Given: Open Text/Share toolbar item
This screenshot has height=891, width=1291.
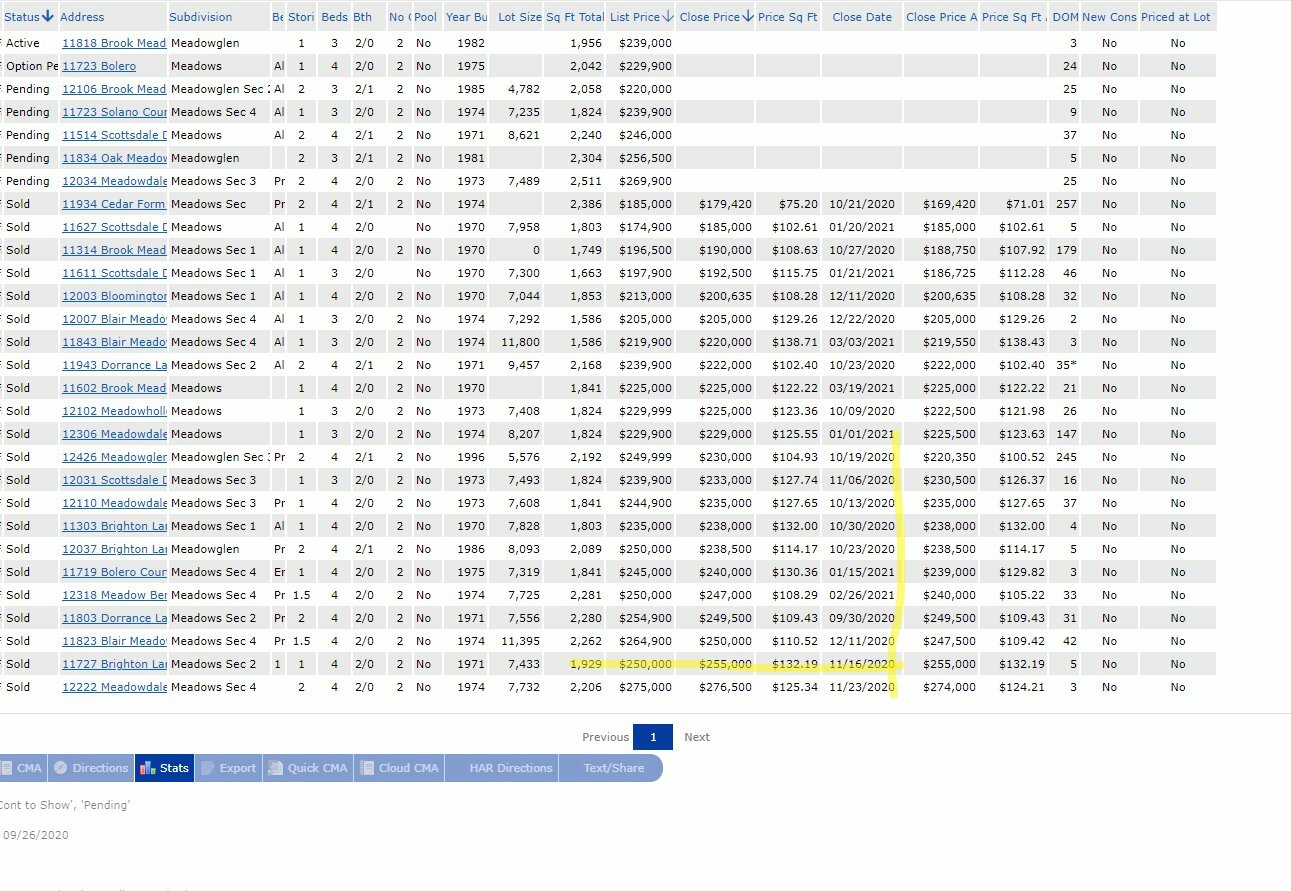Looking at the screenshot, I should coord(613,768).
